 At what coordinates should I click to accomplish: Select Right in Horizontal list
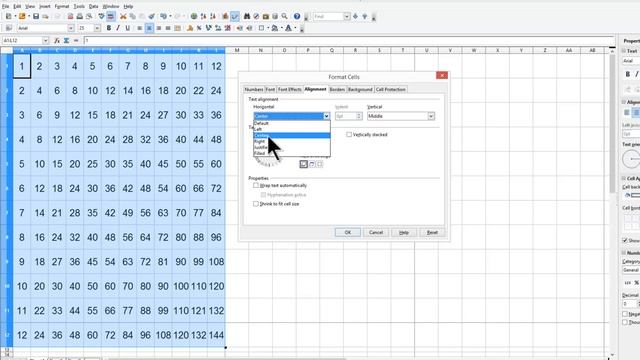(x=292, y=141)
